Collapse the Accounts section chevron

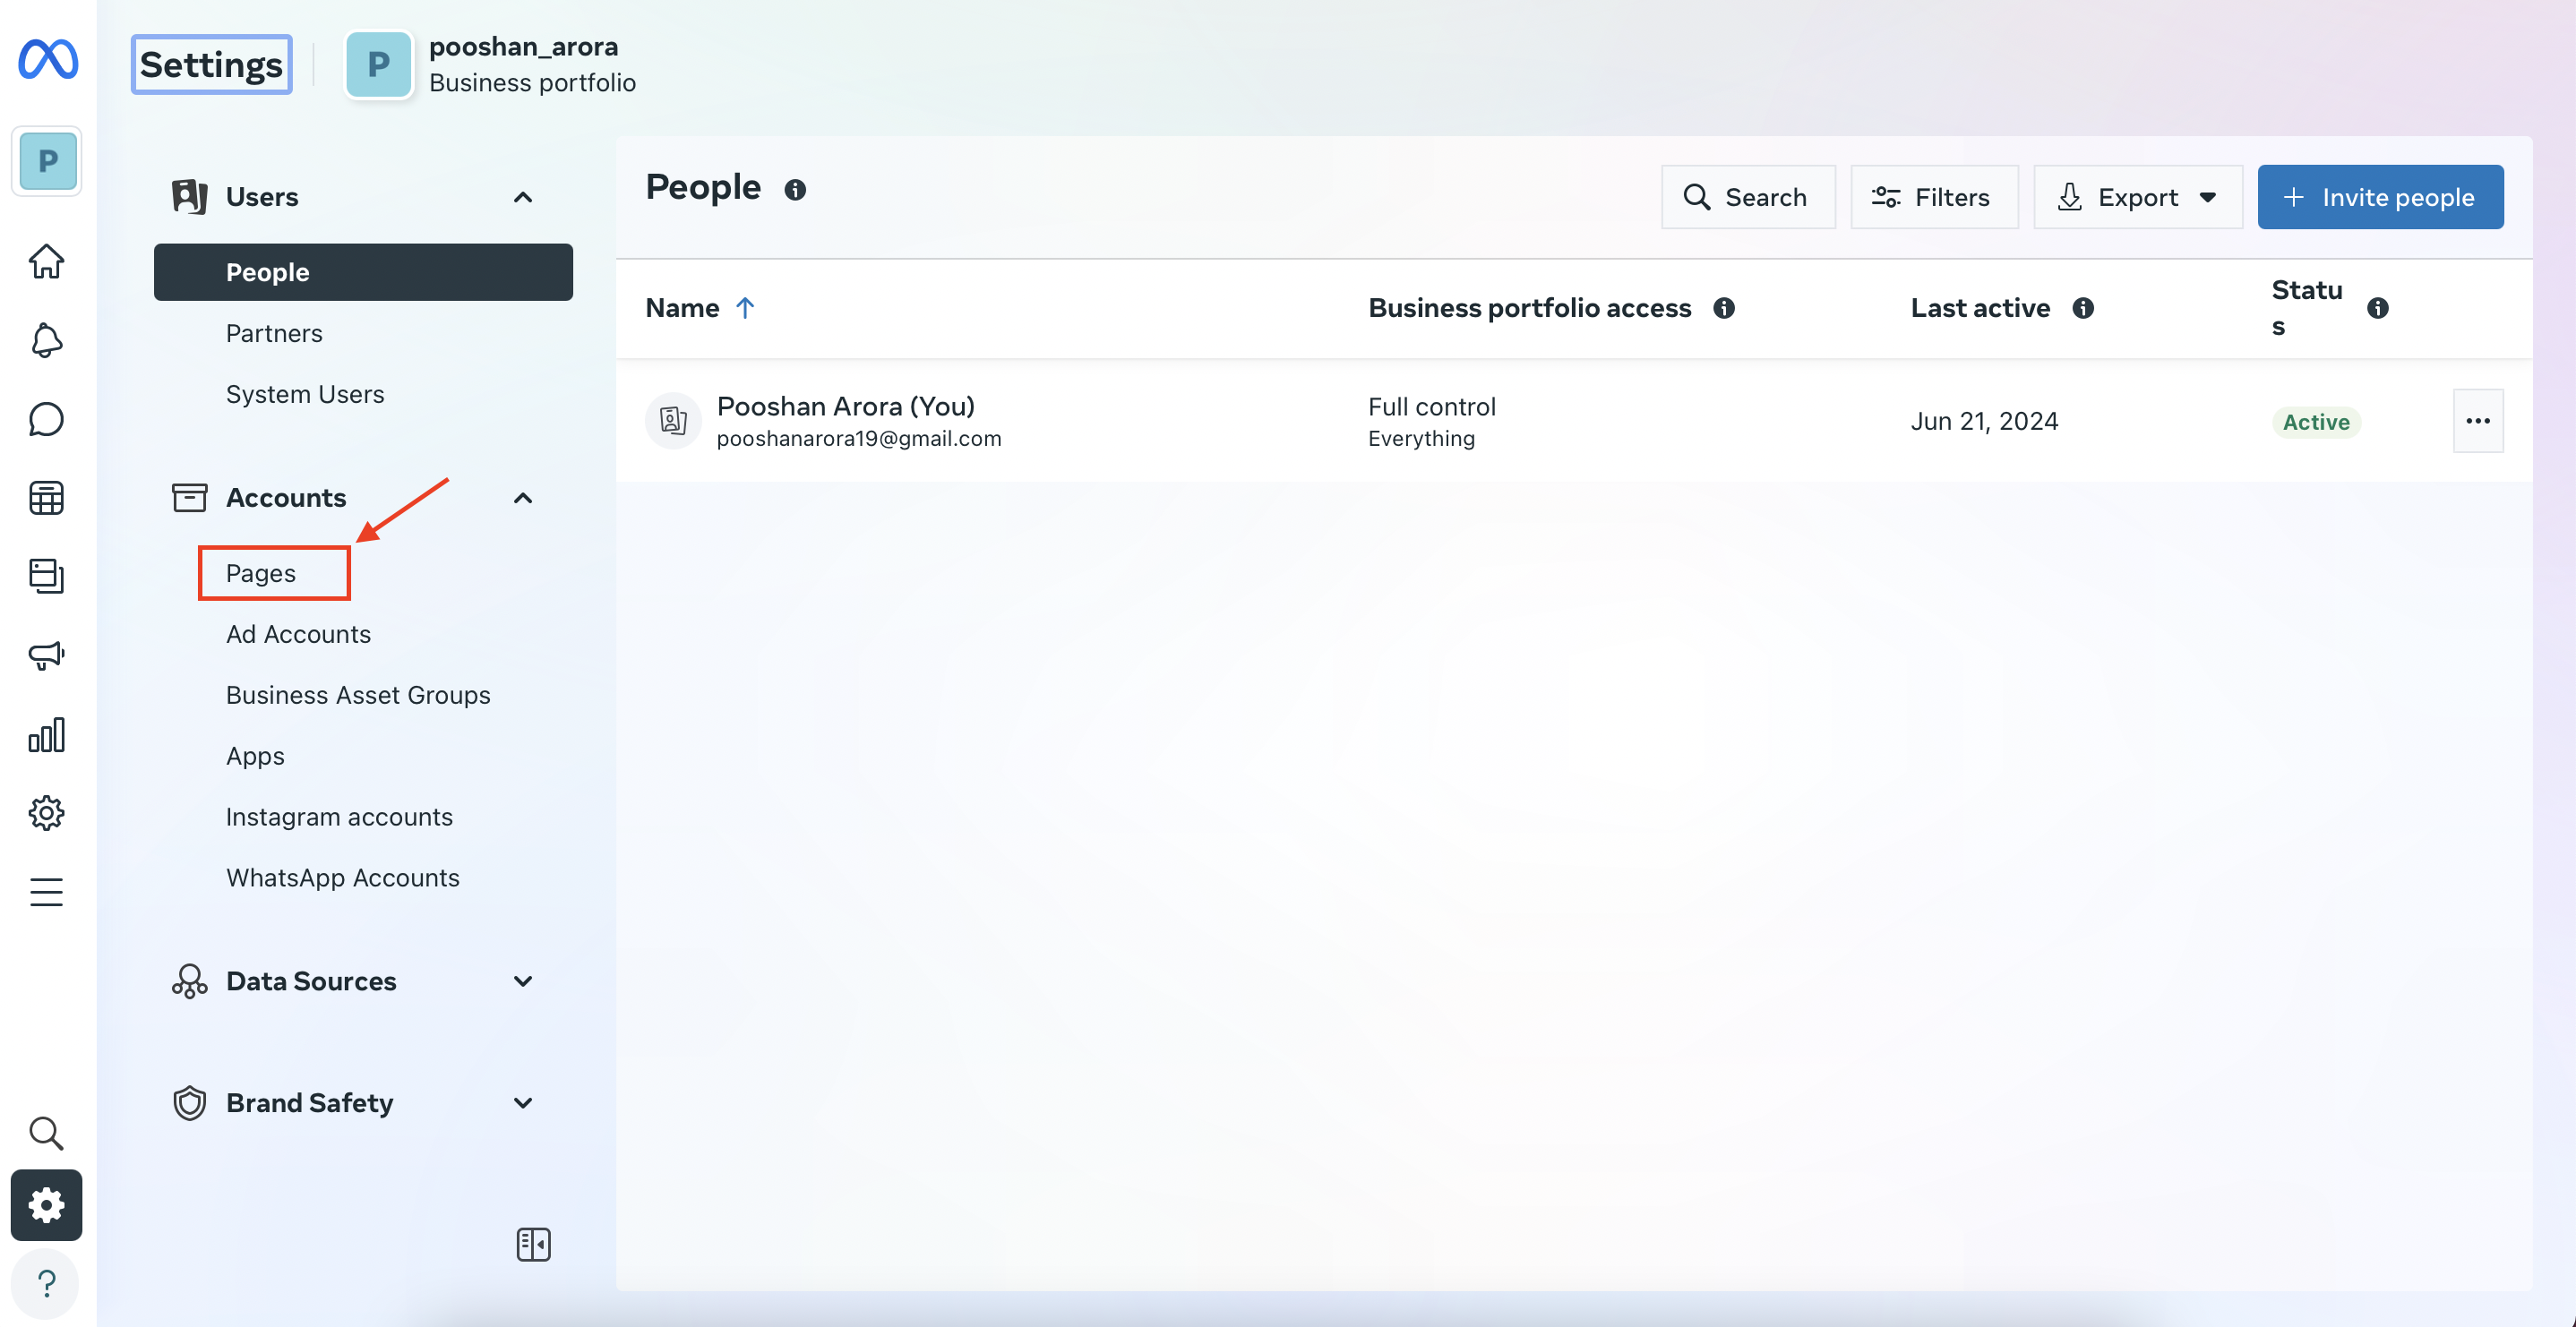point(522,498)
